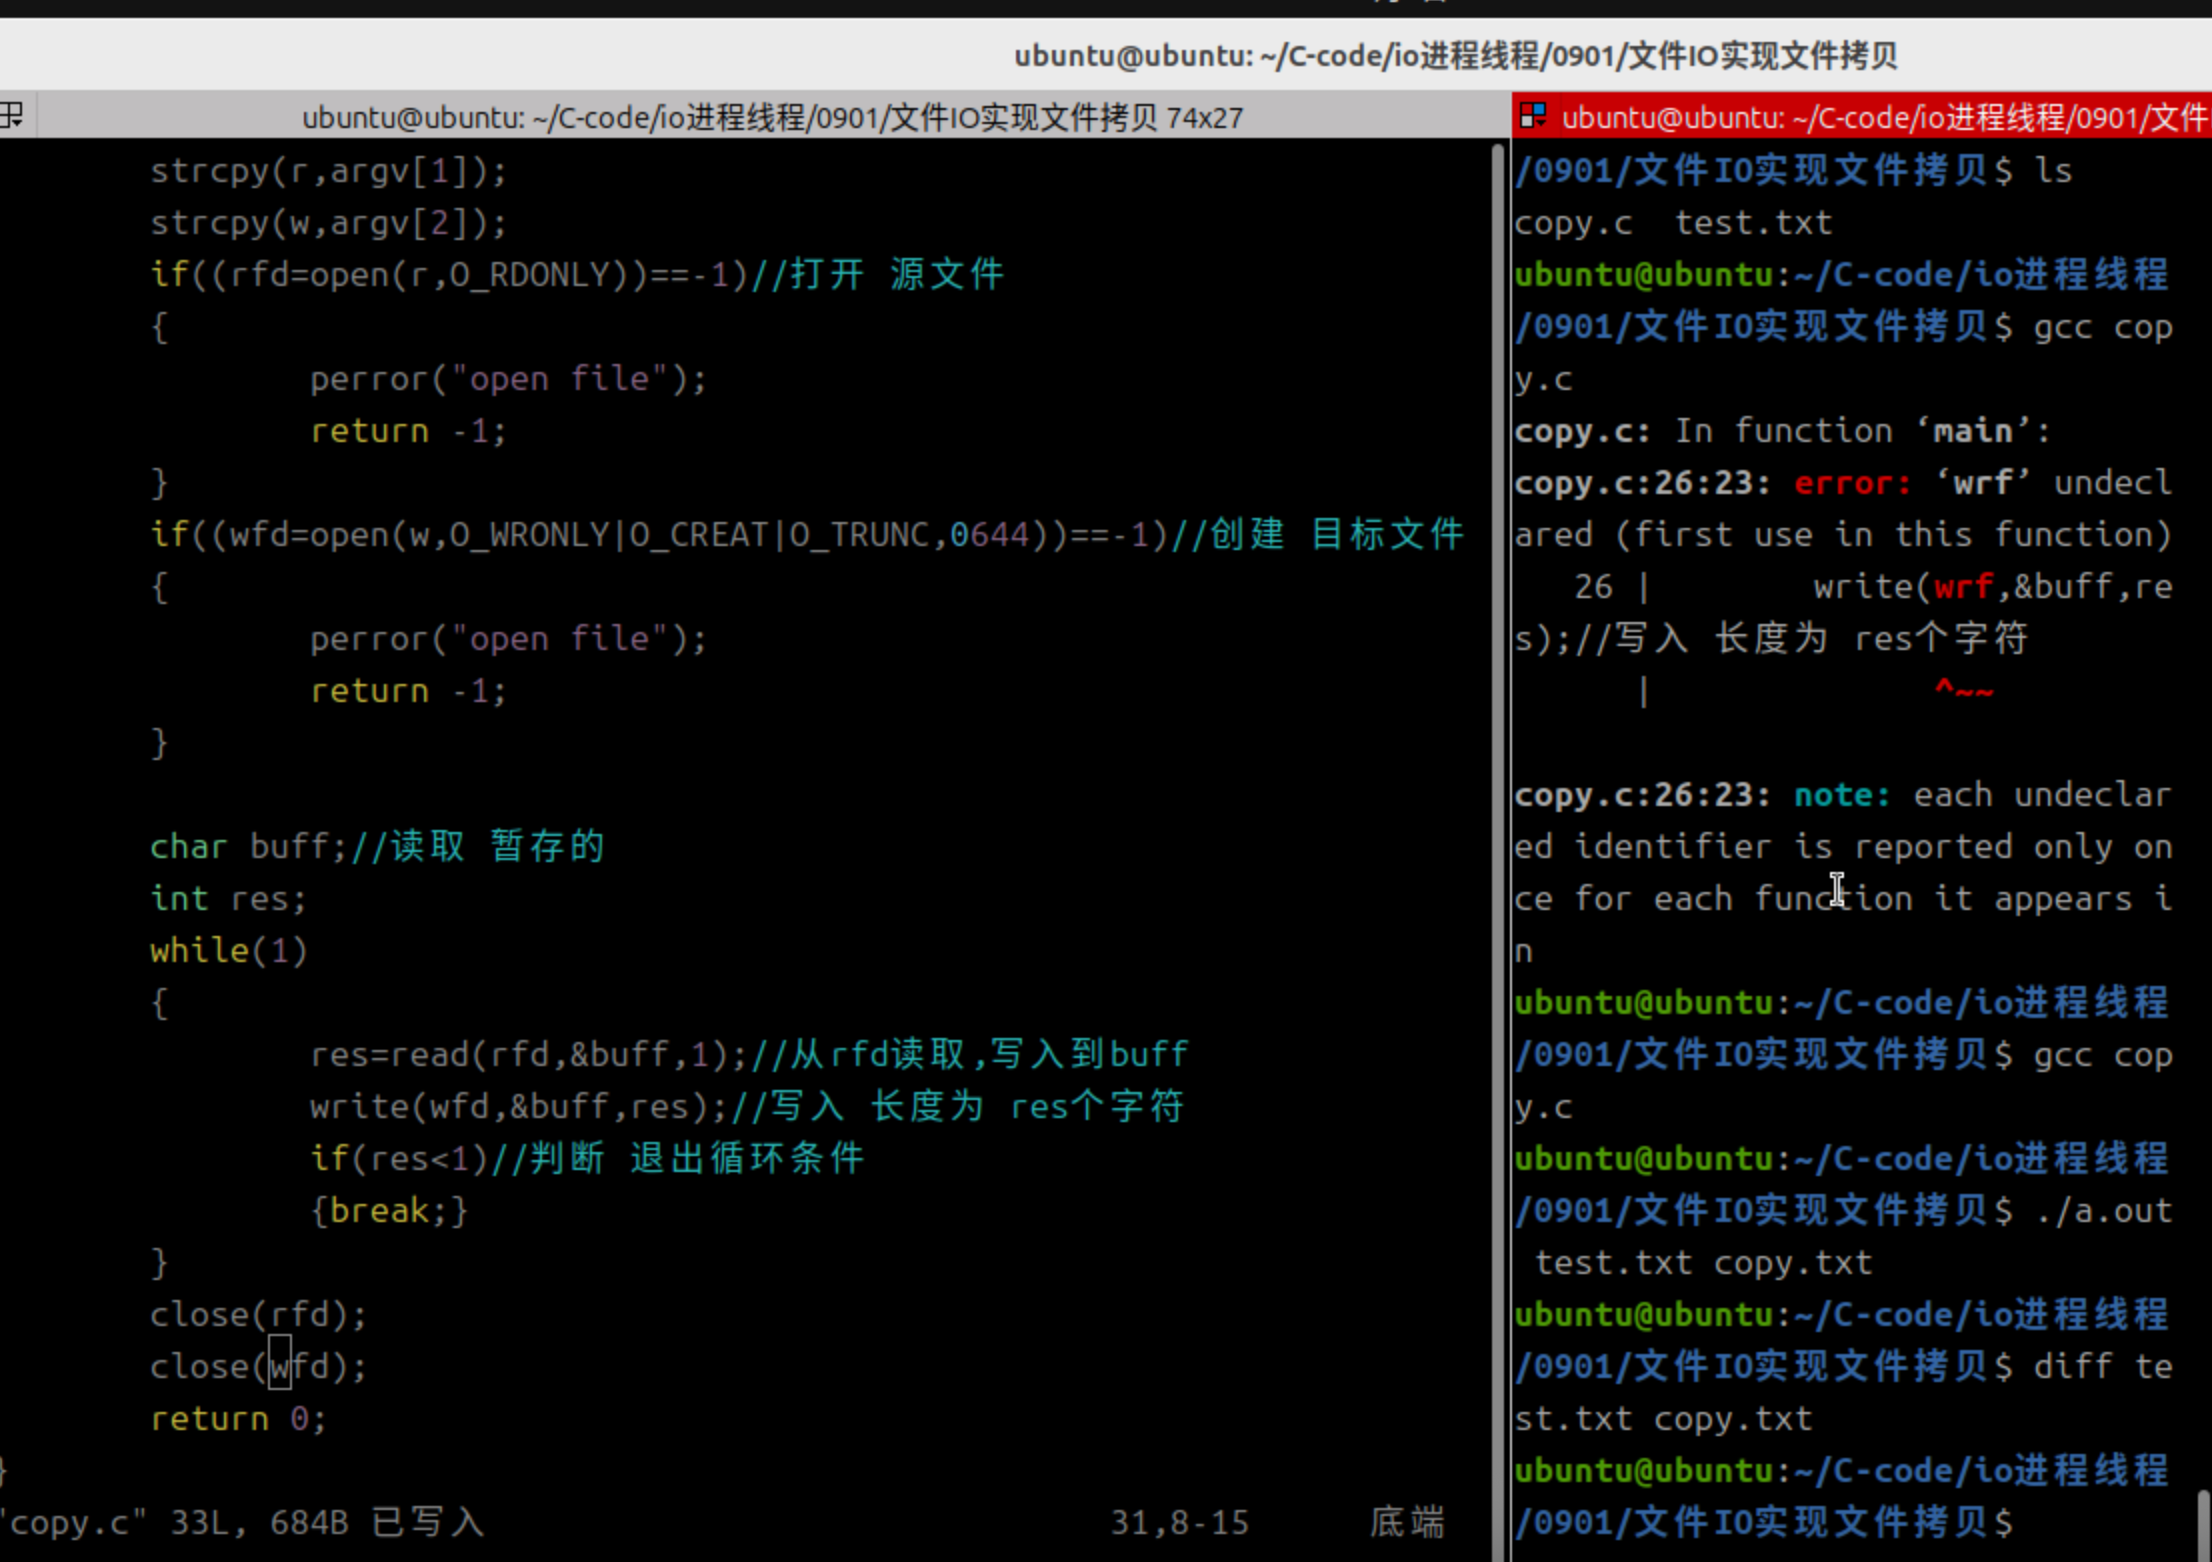Click line 'strcpy(w,argv[2]);'

click(x=329, y=223)
